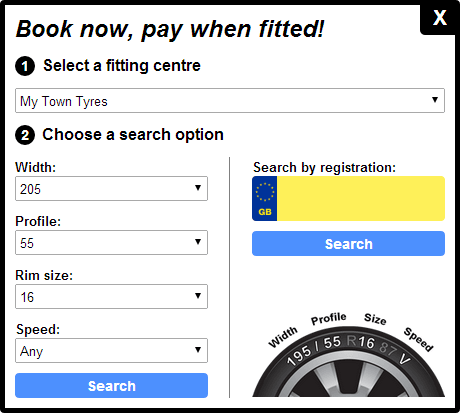Click the Size label on tyre diagram
Screen dimensions: 460x413
[375, 319]
